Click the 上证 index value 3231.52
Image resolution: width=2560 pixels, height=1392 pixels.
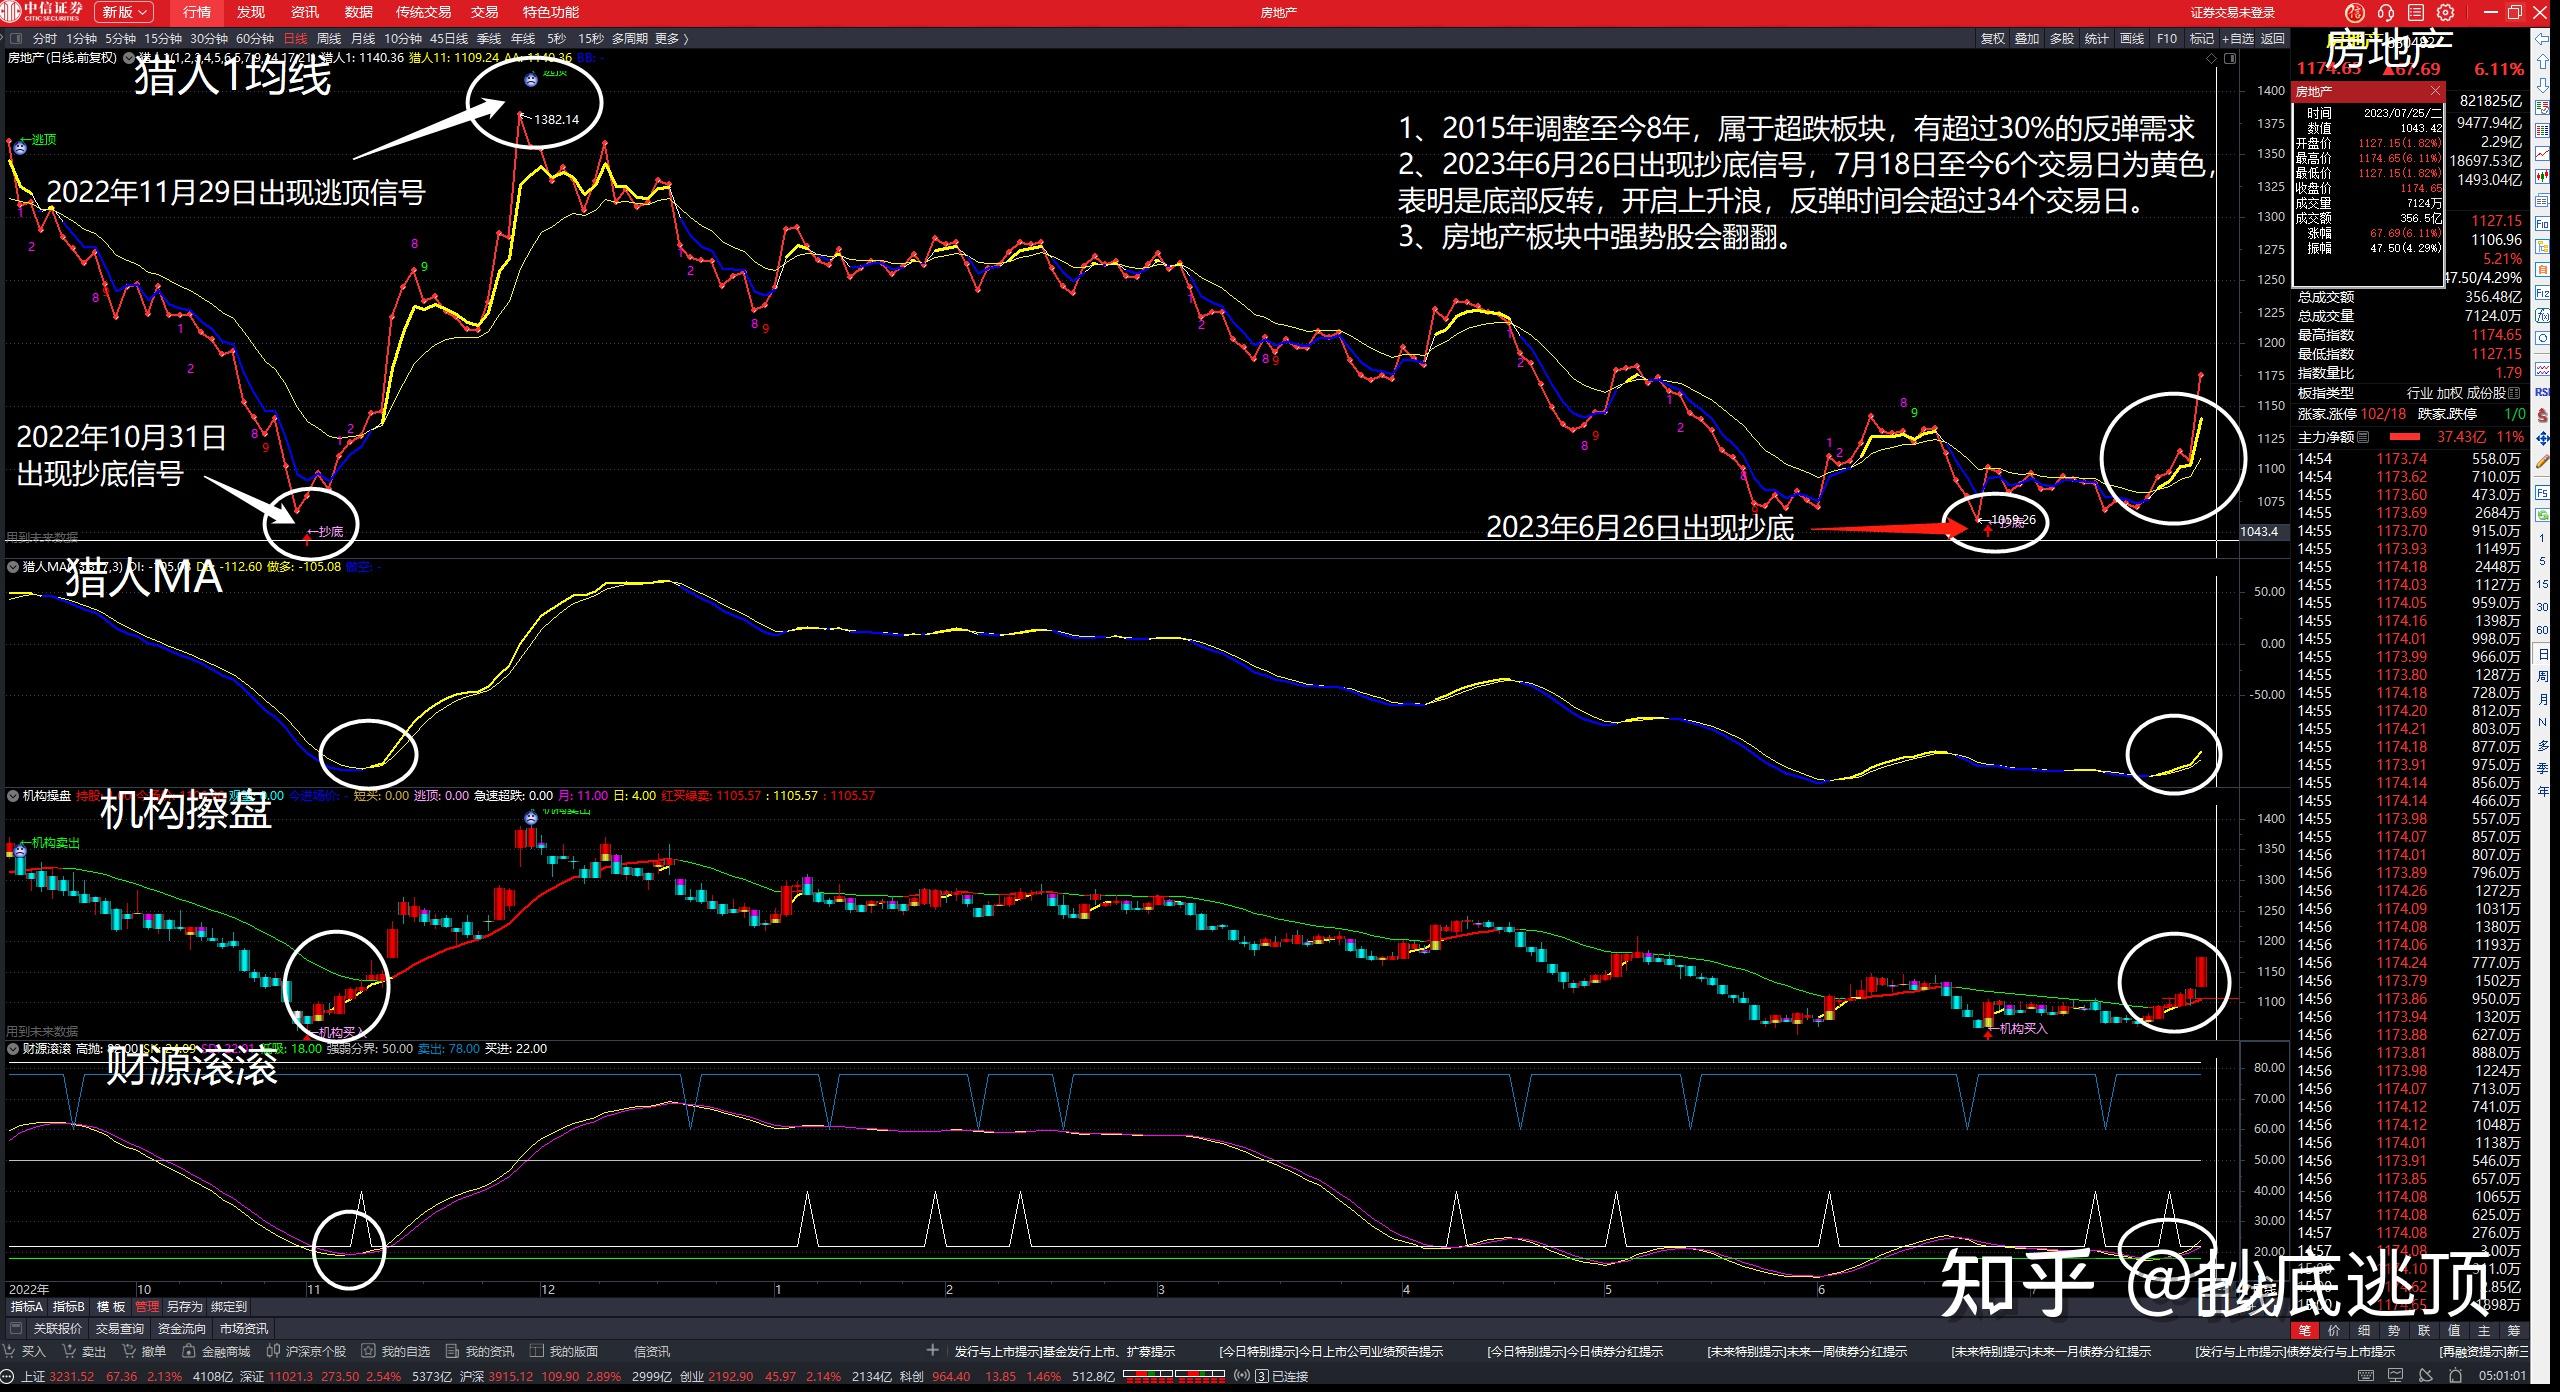pyautogui.click(x=72, y=1377)
